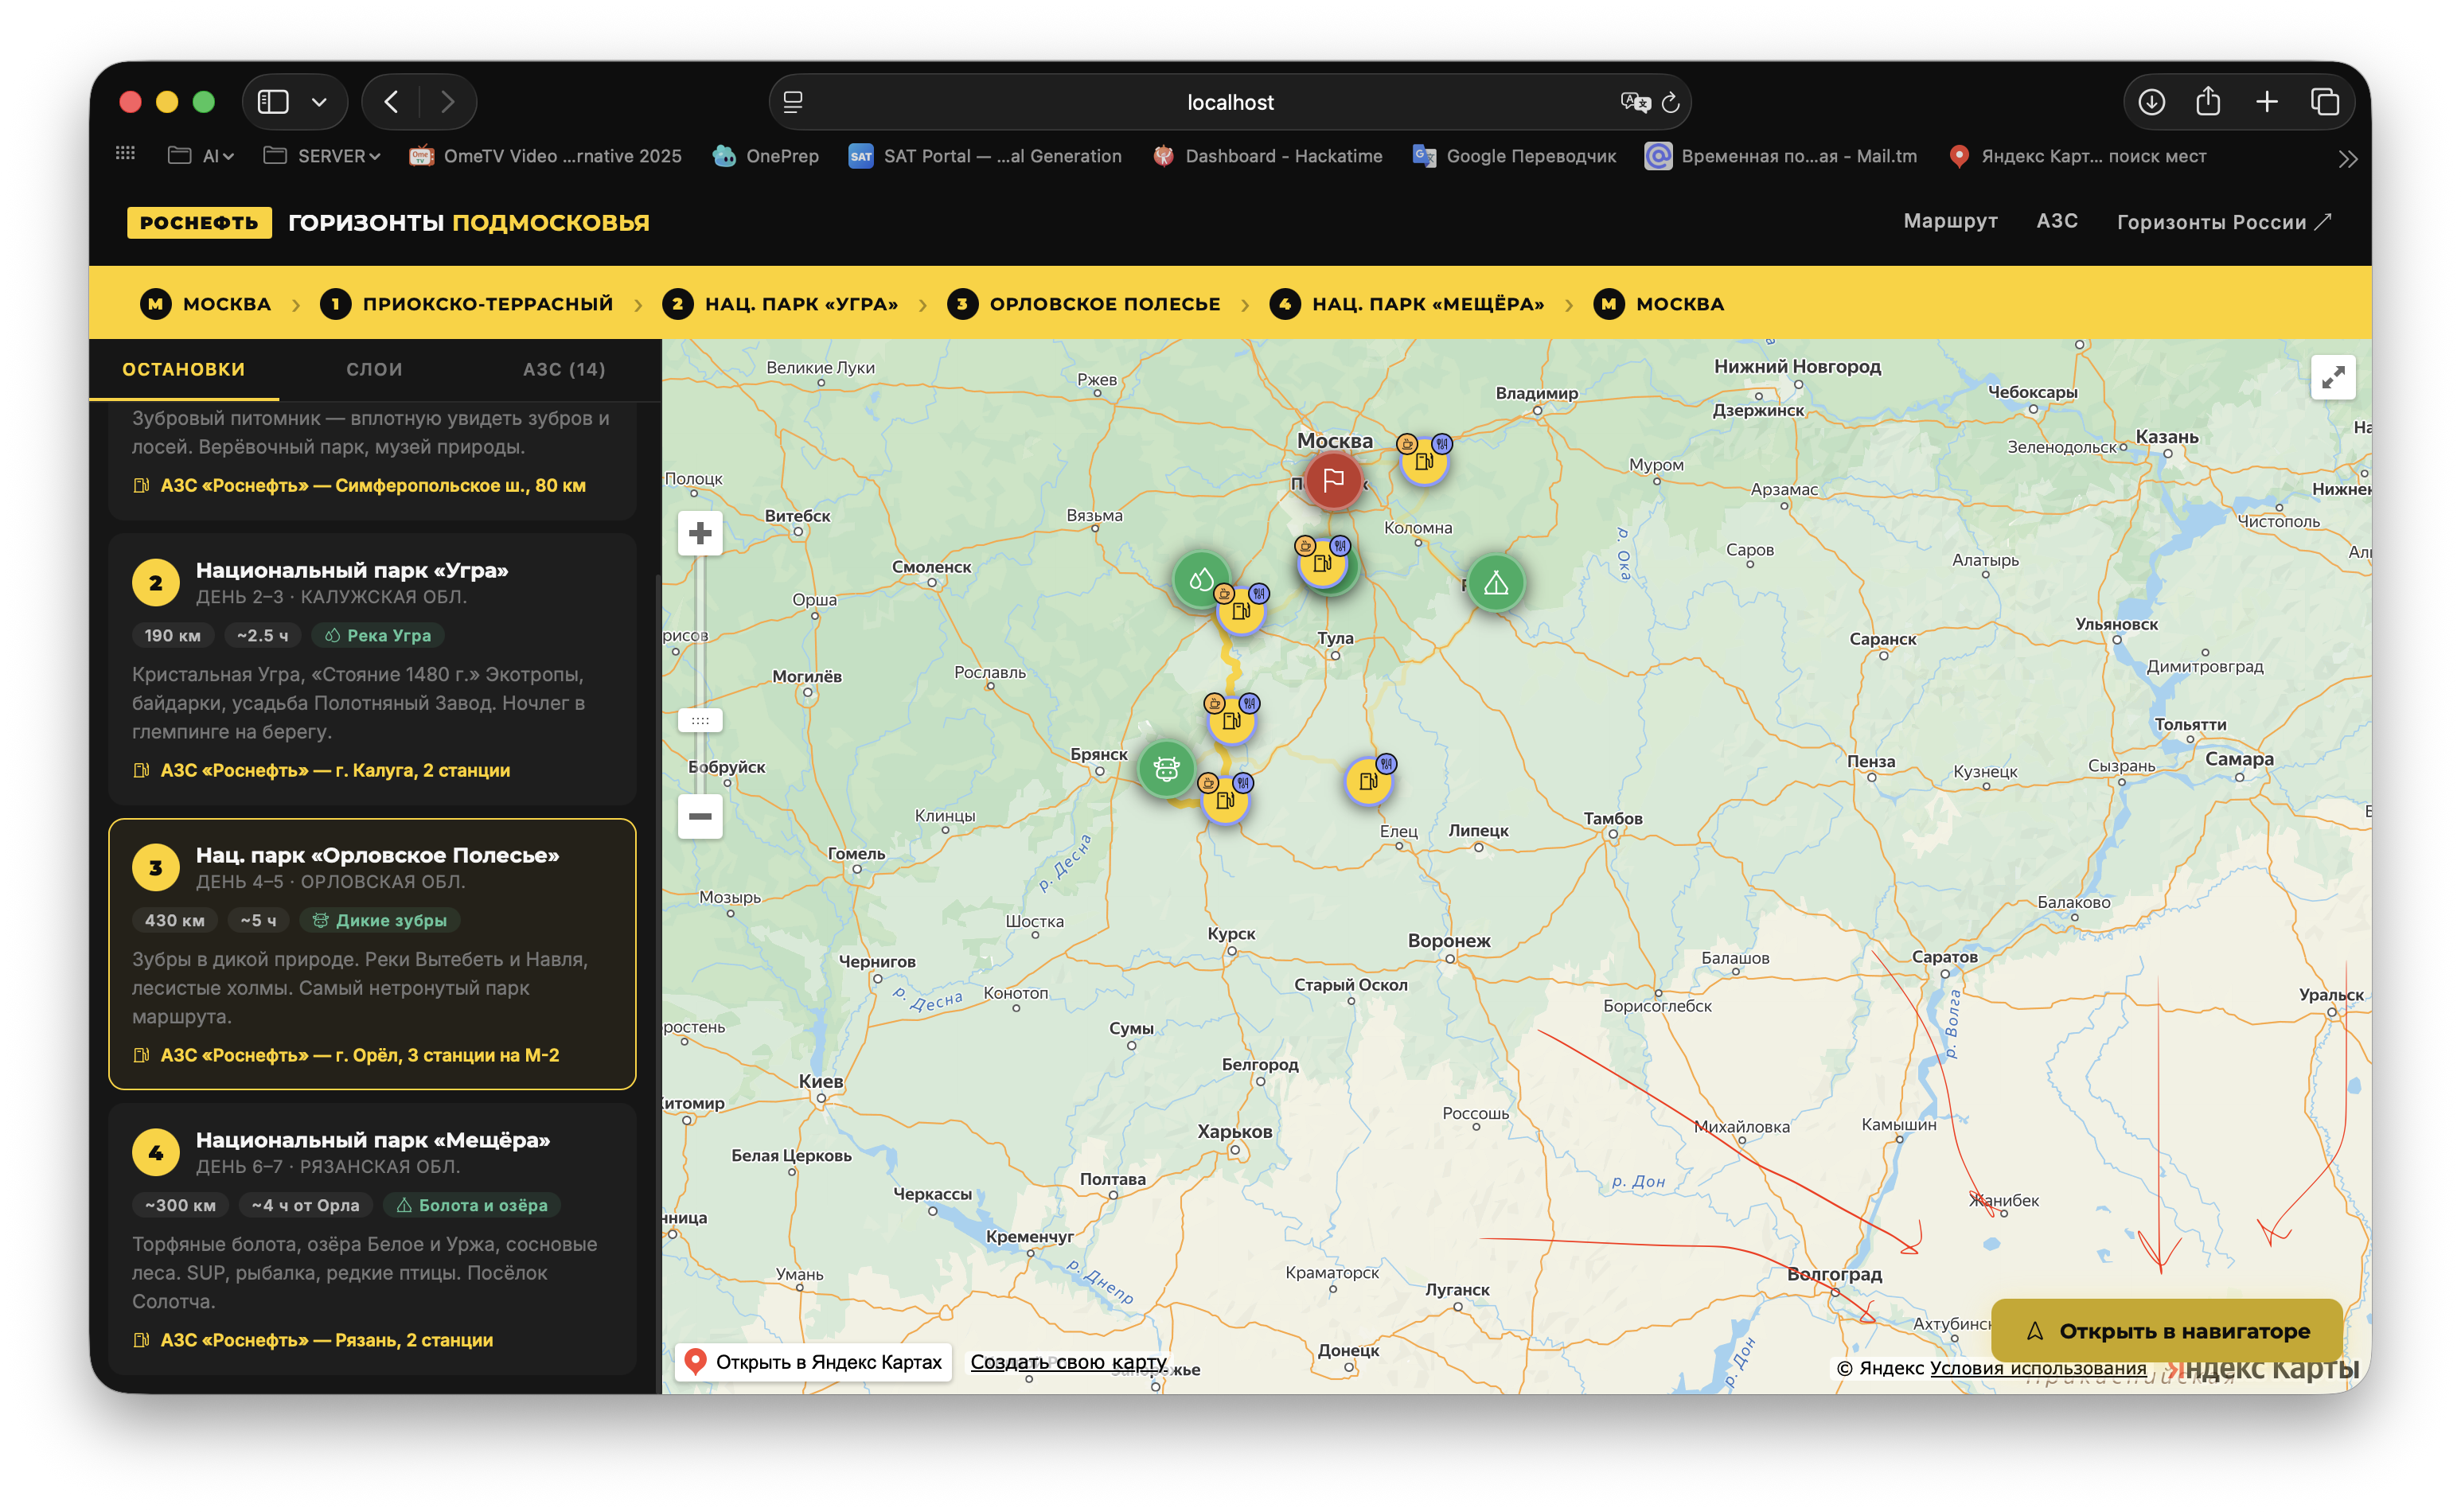Select the yellow gas station marker near Елец
Image resolution: width=2461 pixels, height=1512 pixels.
tap(1368, 781)
